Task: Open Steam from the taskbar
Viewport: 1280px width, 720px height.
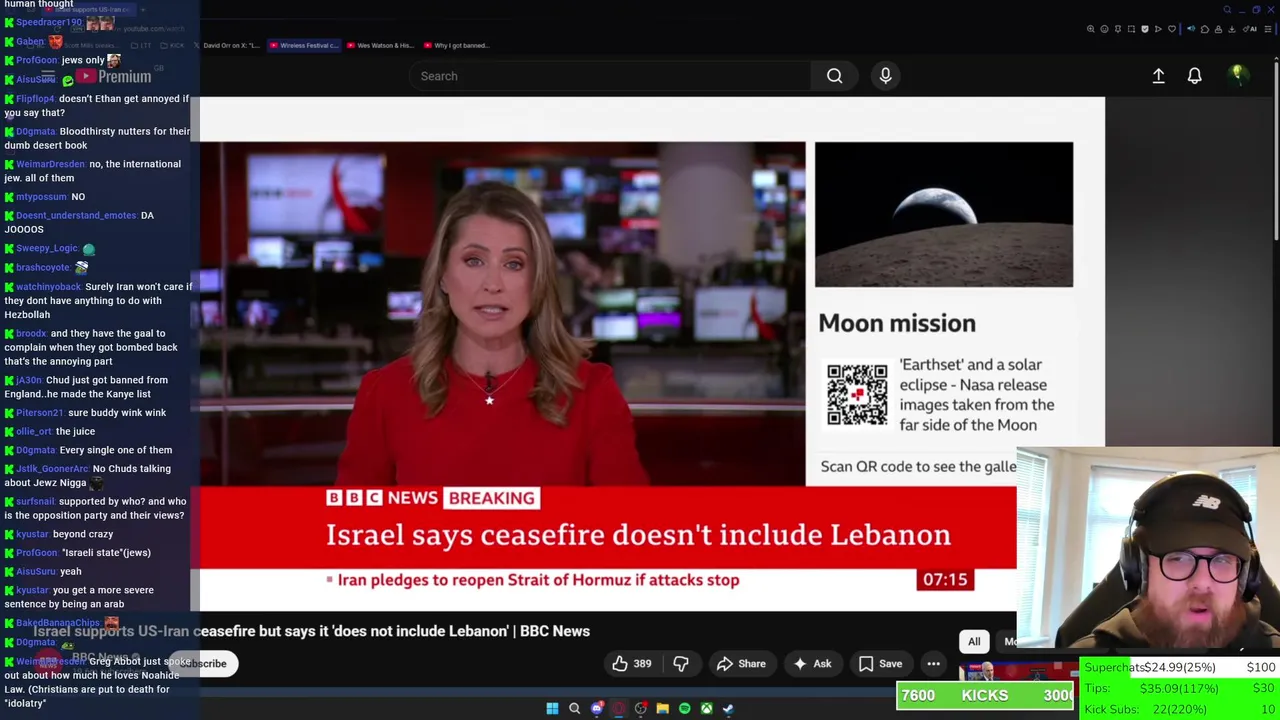Action: pyautogui.click(x=728, y=708)
